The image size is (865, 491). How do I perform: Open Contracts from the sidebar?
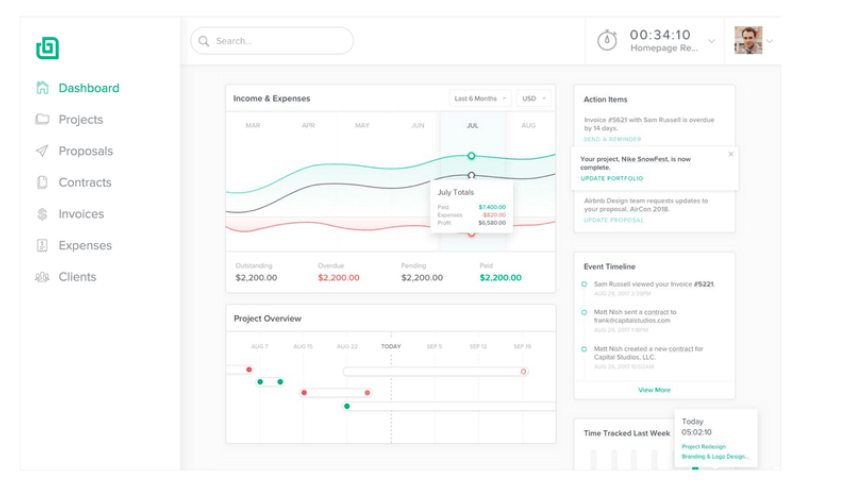(x=85, y=182)
